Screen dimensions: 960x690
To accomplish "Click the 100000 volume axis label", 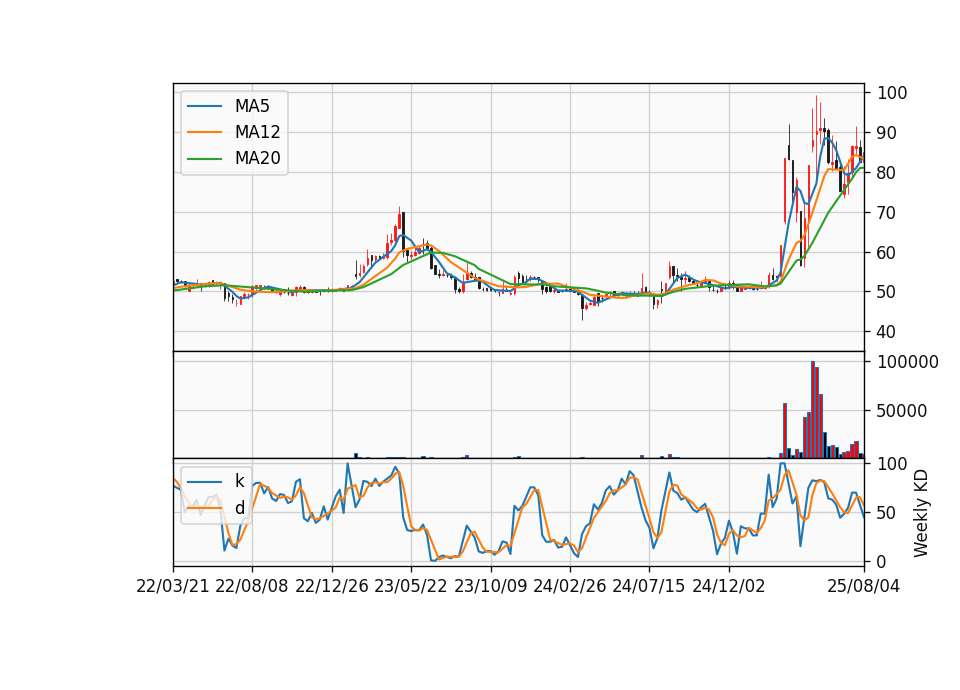I will [x=907, y=362].
